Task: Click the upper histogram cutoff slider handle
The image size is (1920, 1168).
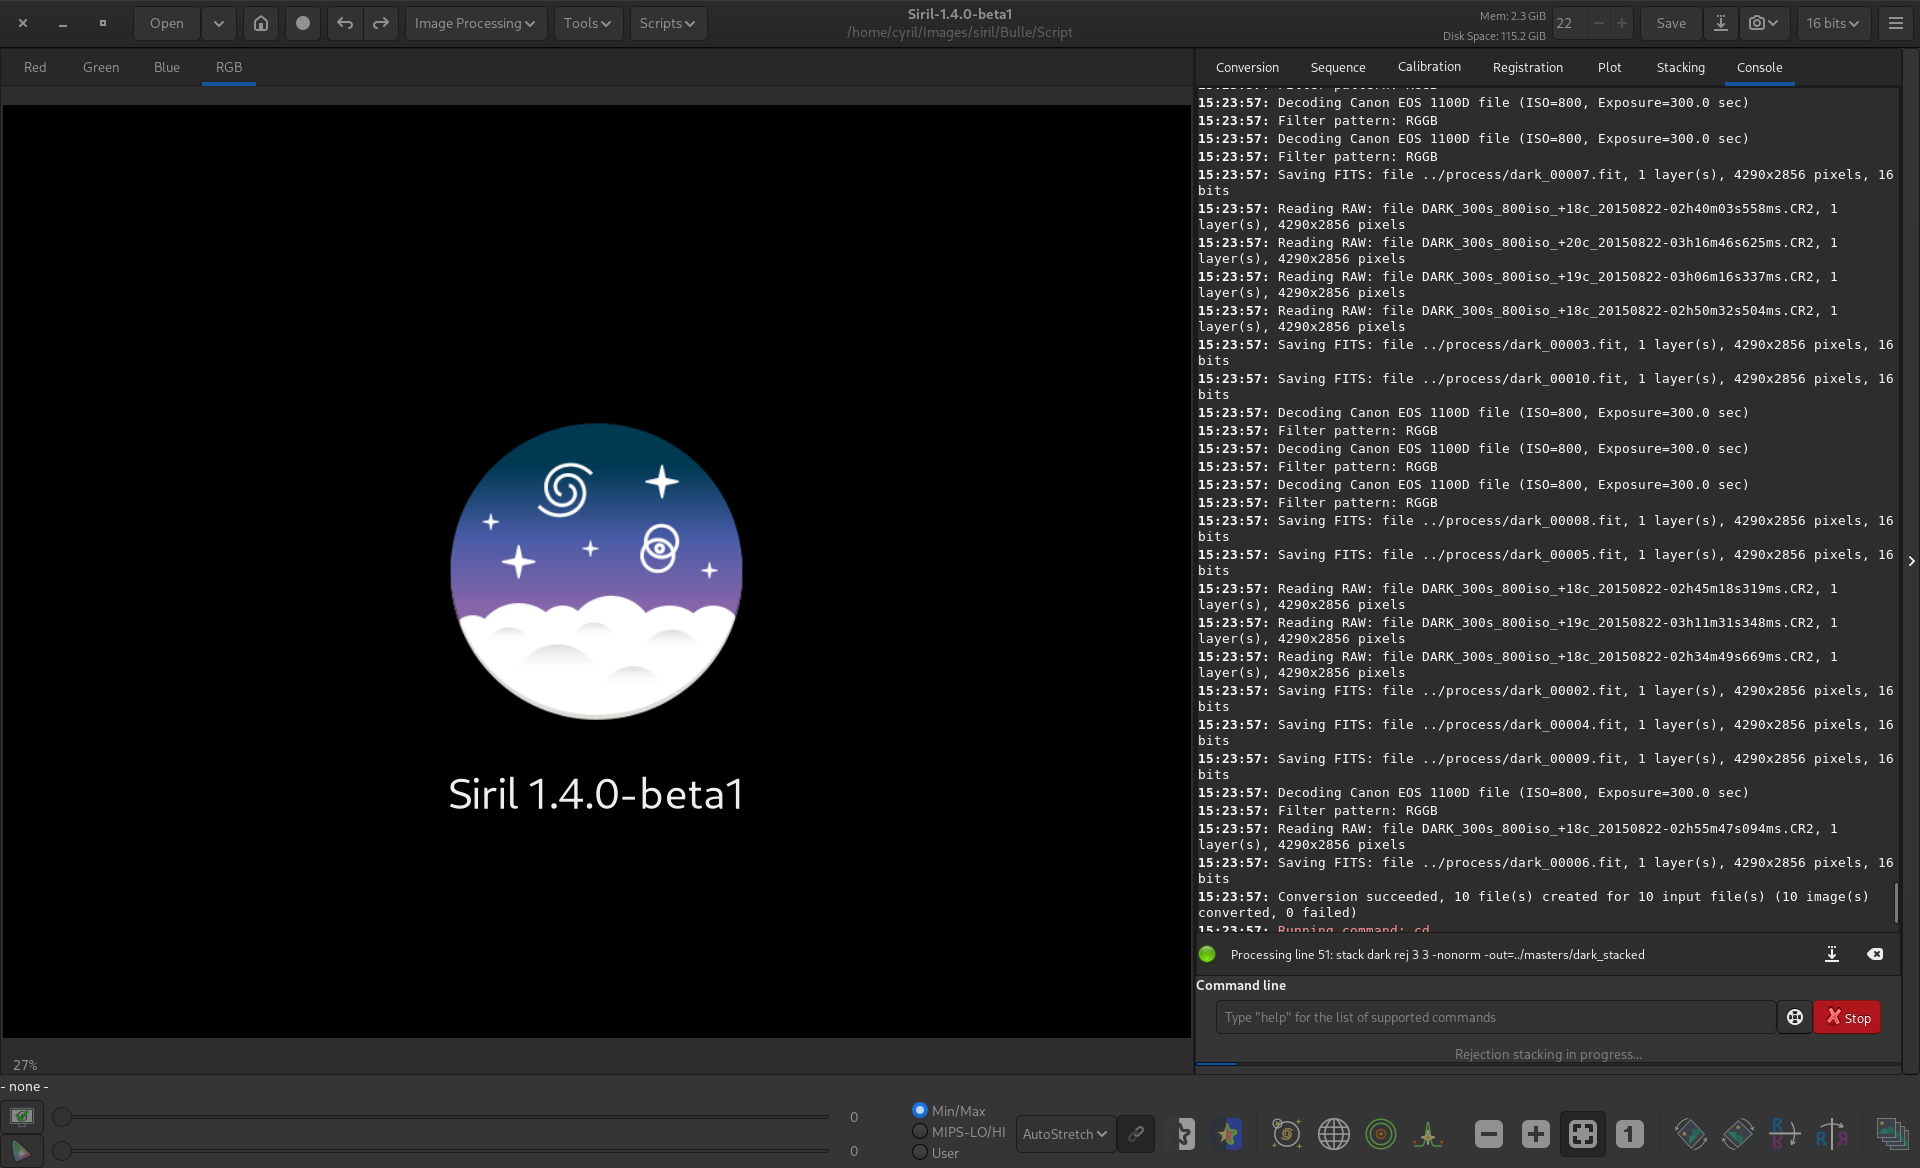Action: [x=62, y=1116]
